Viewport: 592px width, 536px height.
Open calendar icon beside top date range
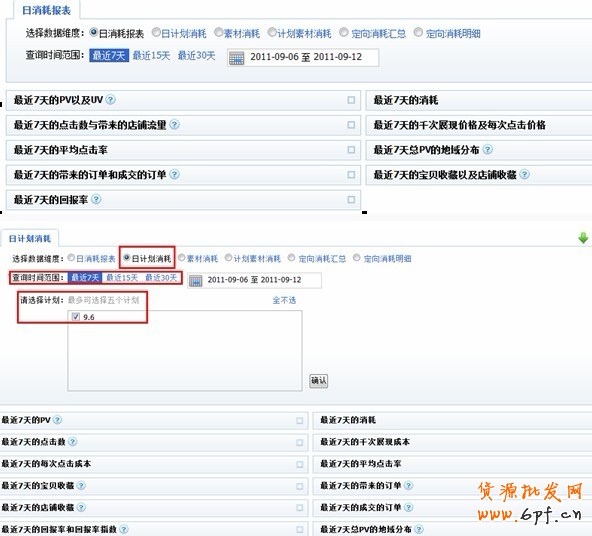point(236,58)
